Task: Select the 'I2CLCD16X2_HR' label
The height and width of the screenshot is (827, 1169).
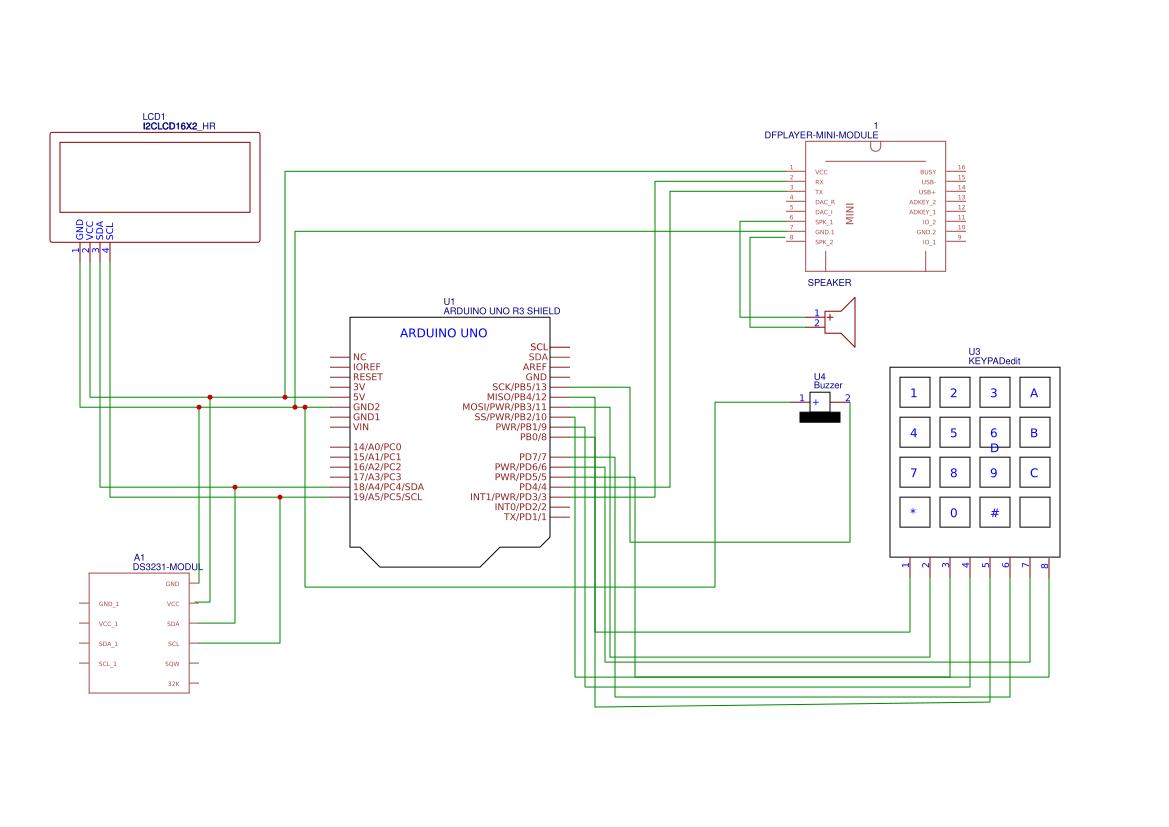Action: (x=179, y=126)
